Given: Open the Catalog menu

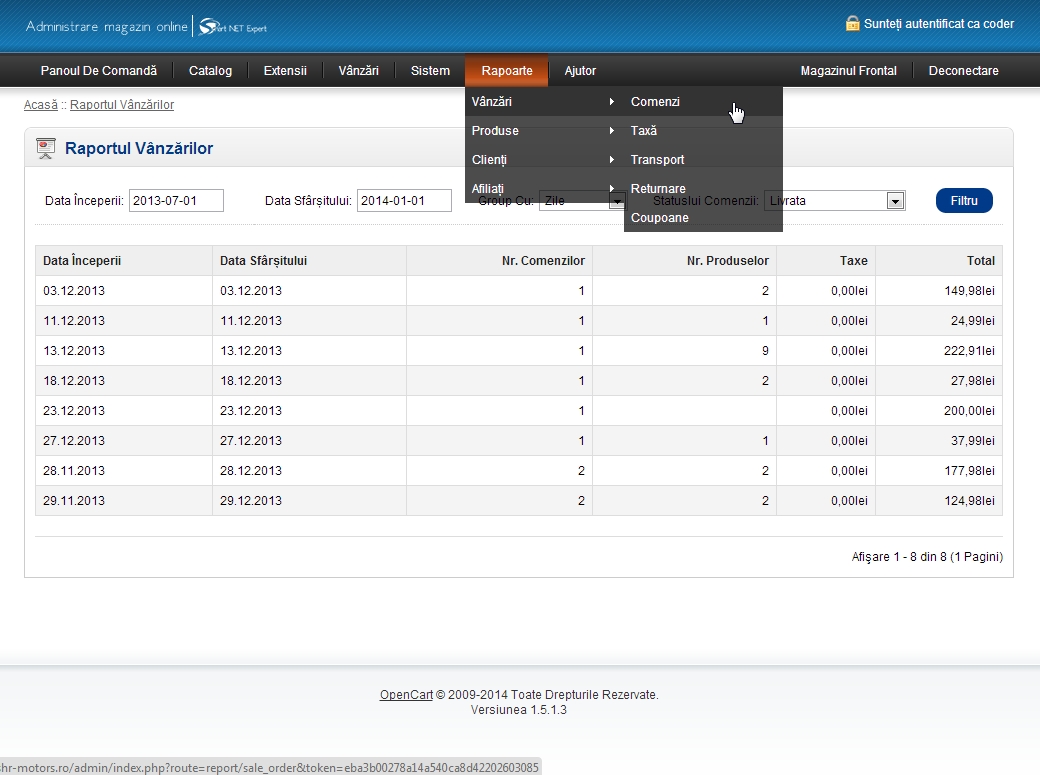Looking at the screenshot, I should pos(210,71).
